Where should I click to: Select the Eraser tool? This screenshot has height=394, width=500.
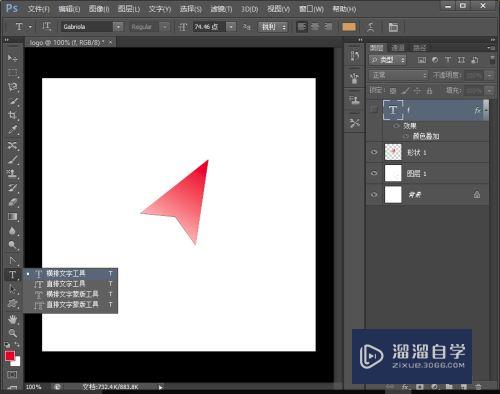(x=12, y=202)
